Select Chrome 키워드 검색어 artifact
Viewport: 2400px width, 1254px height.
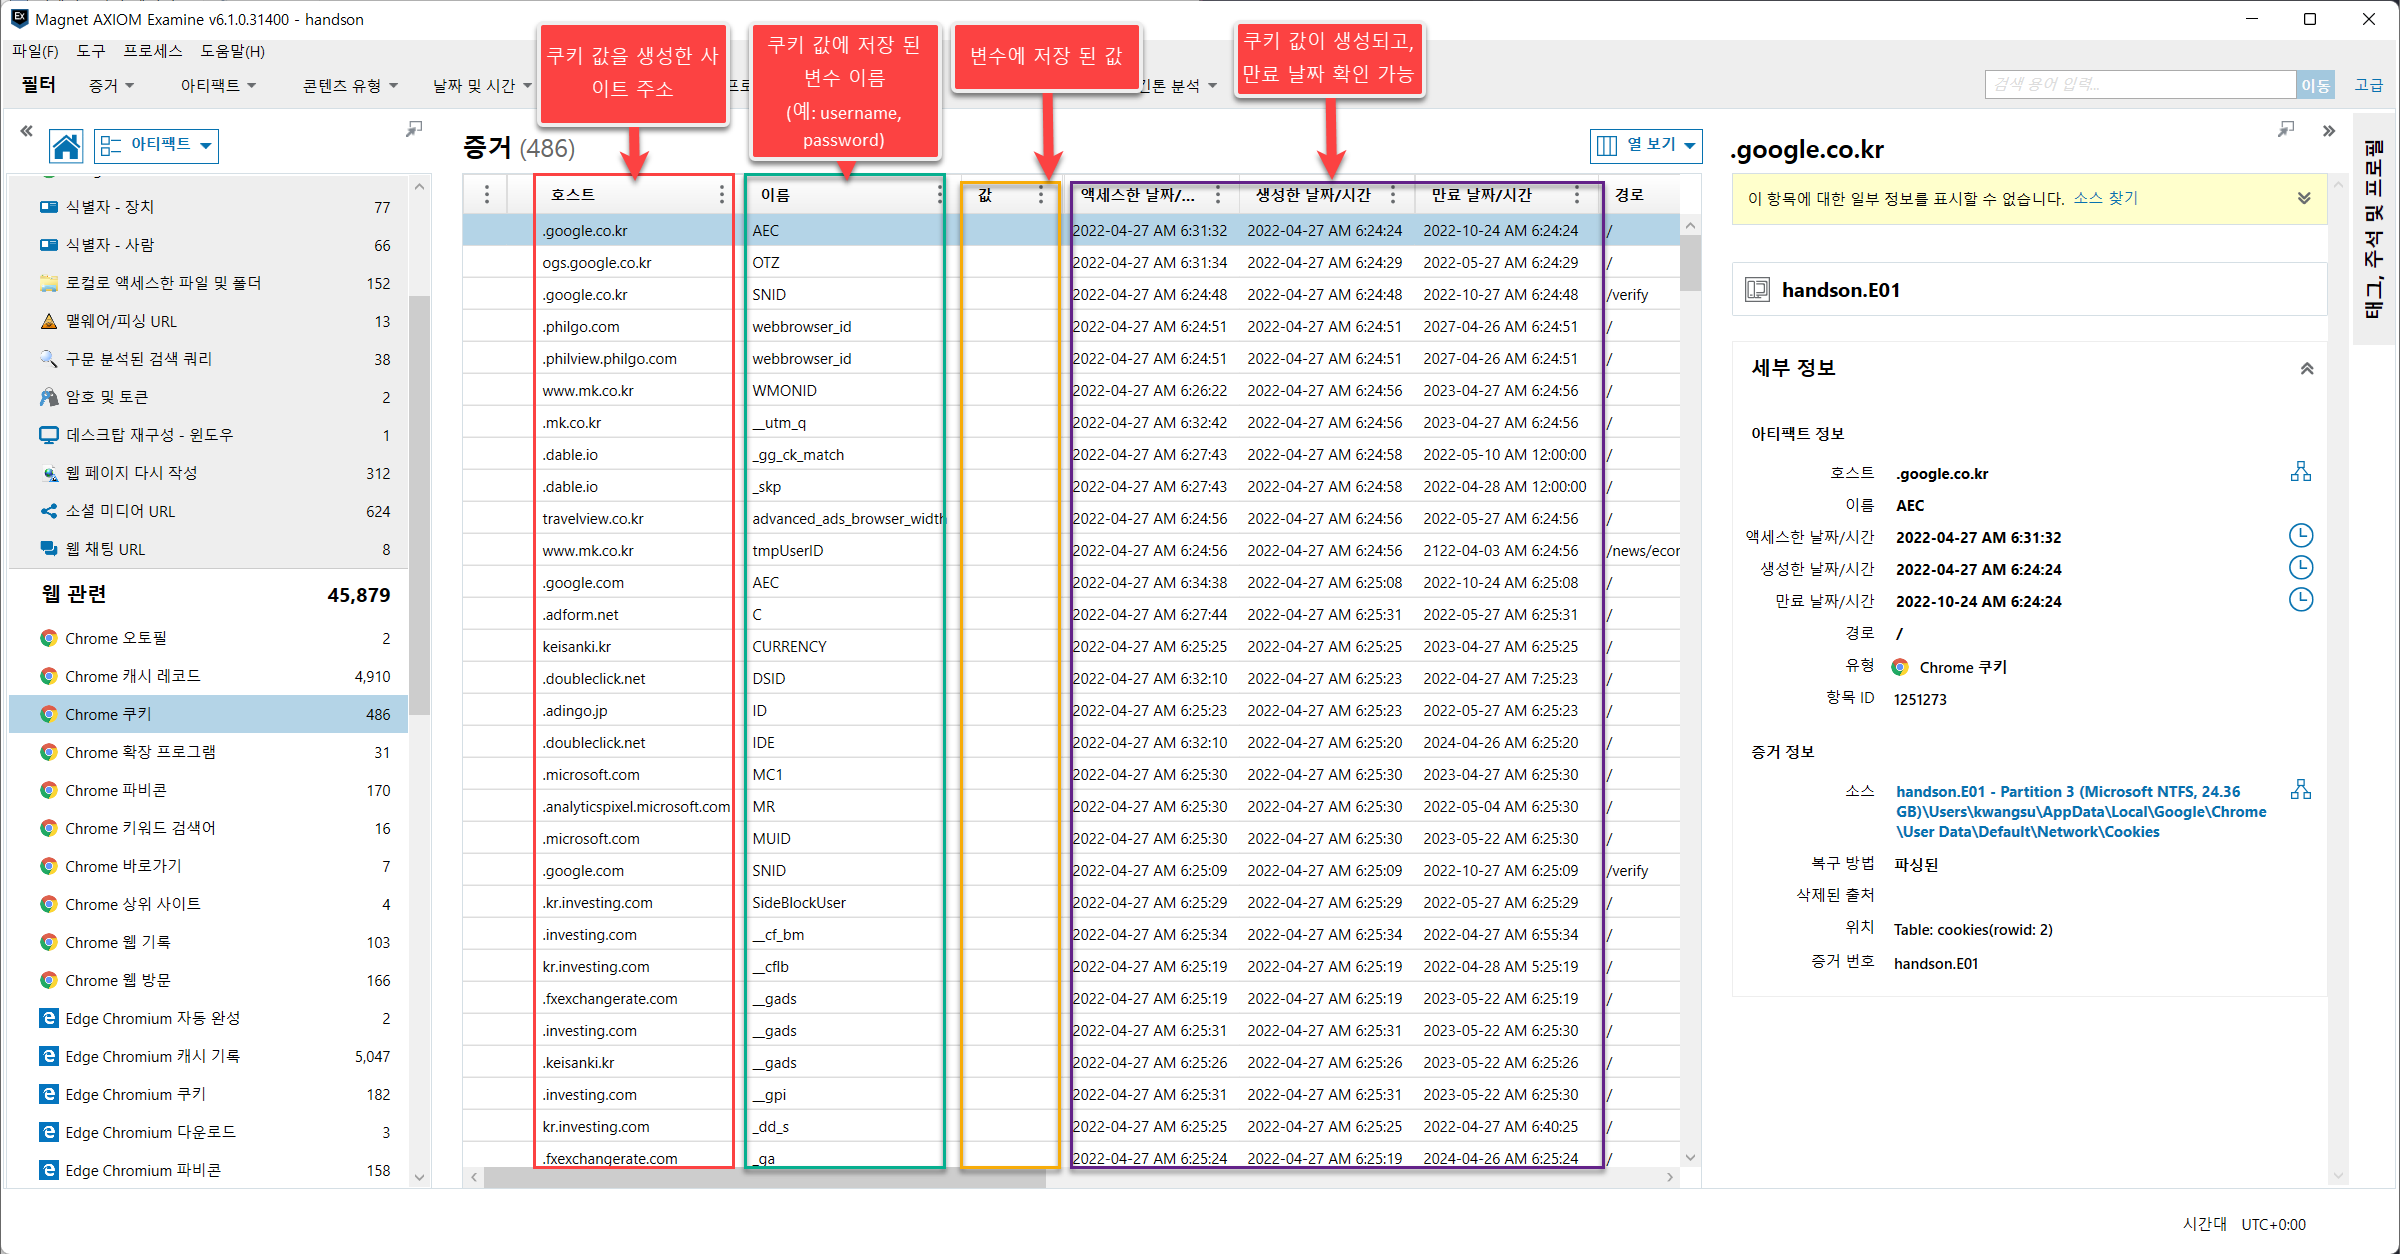coord(209,828)
